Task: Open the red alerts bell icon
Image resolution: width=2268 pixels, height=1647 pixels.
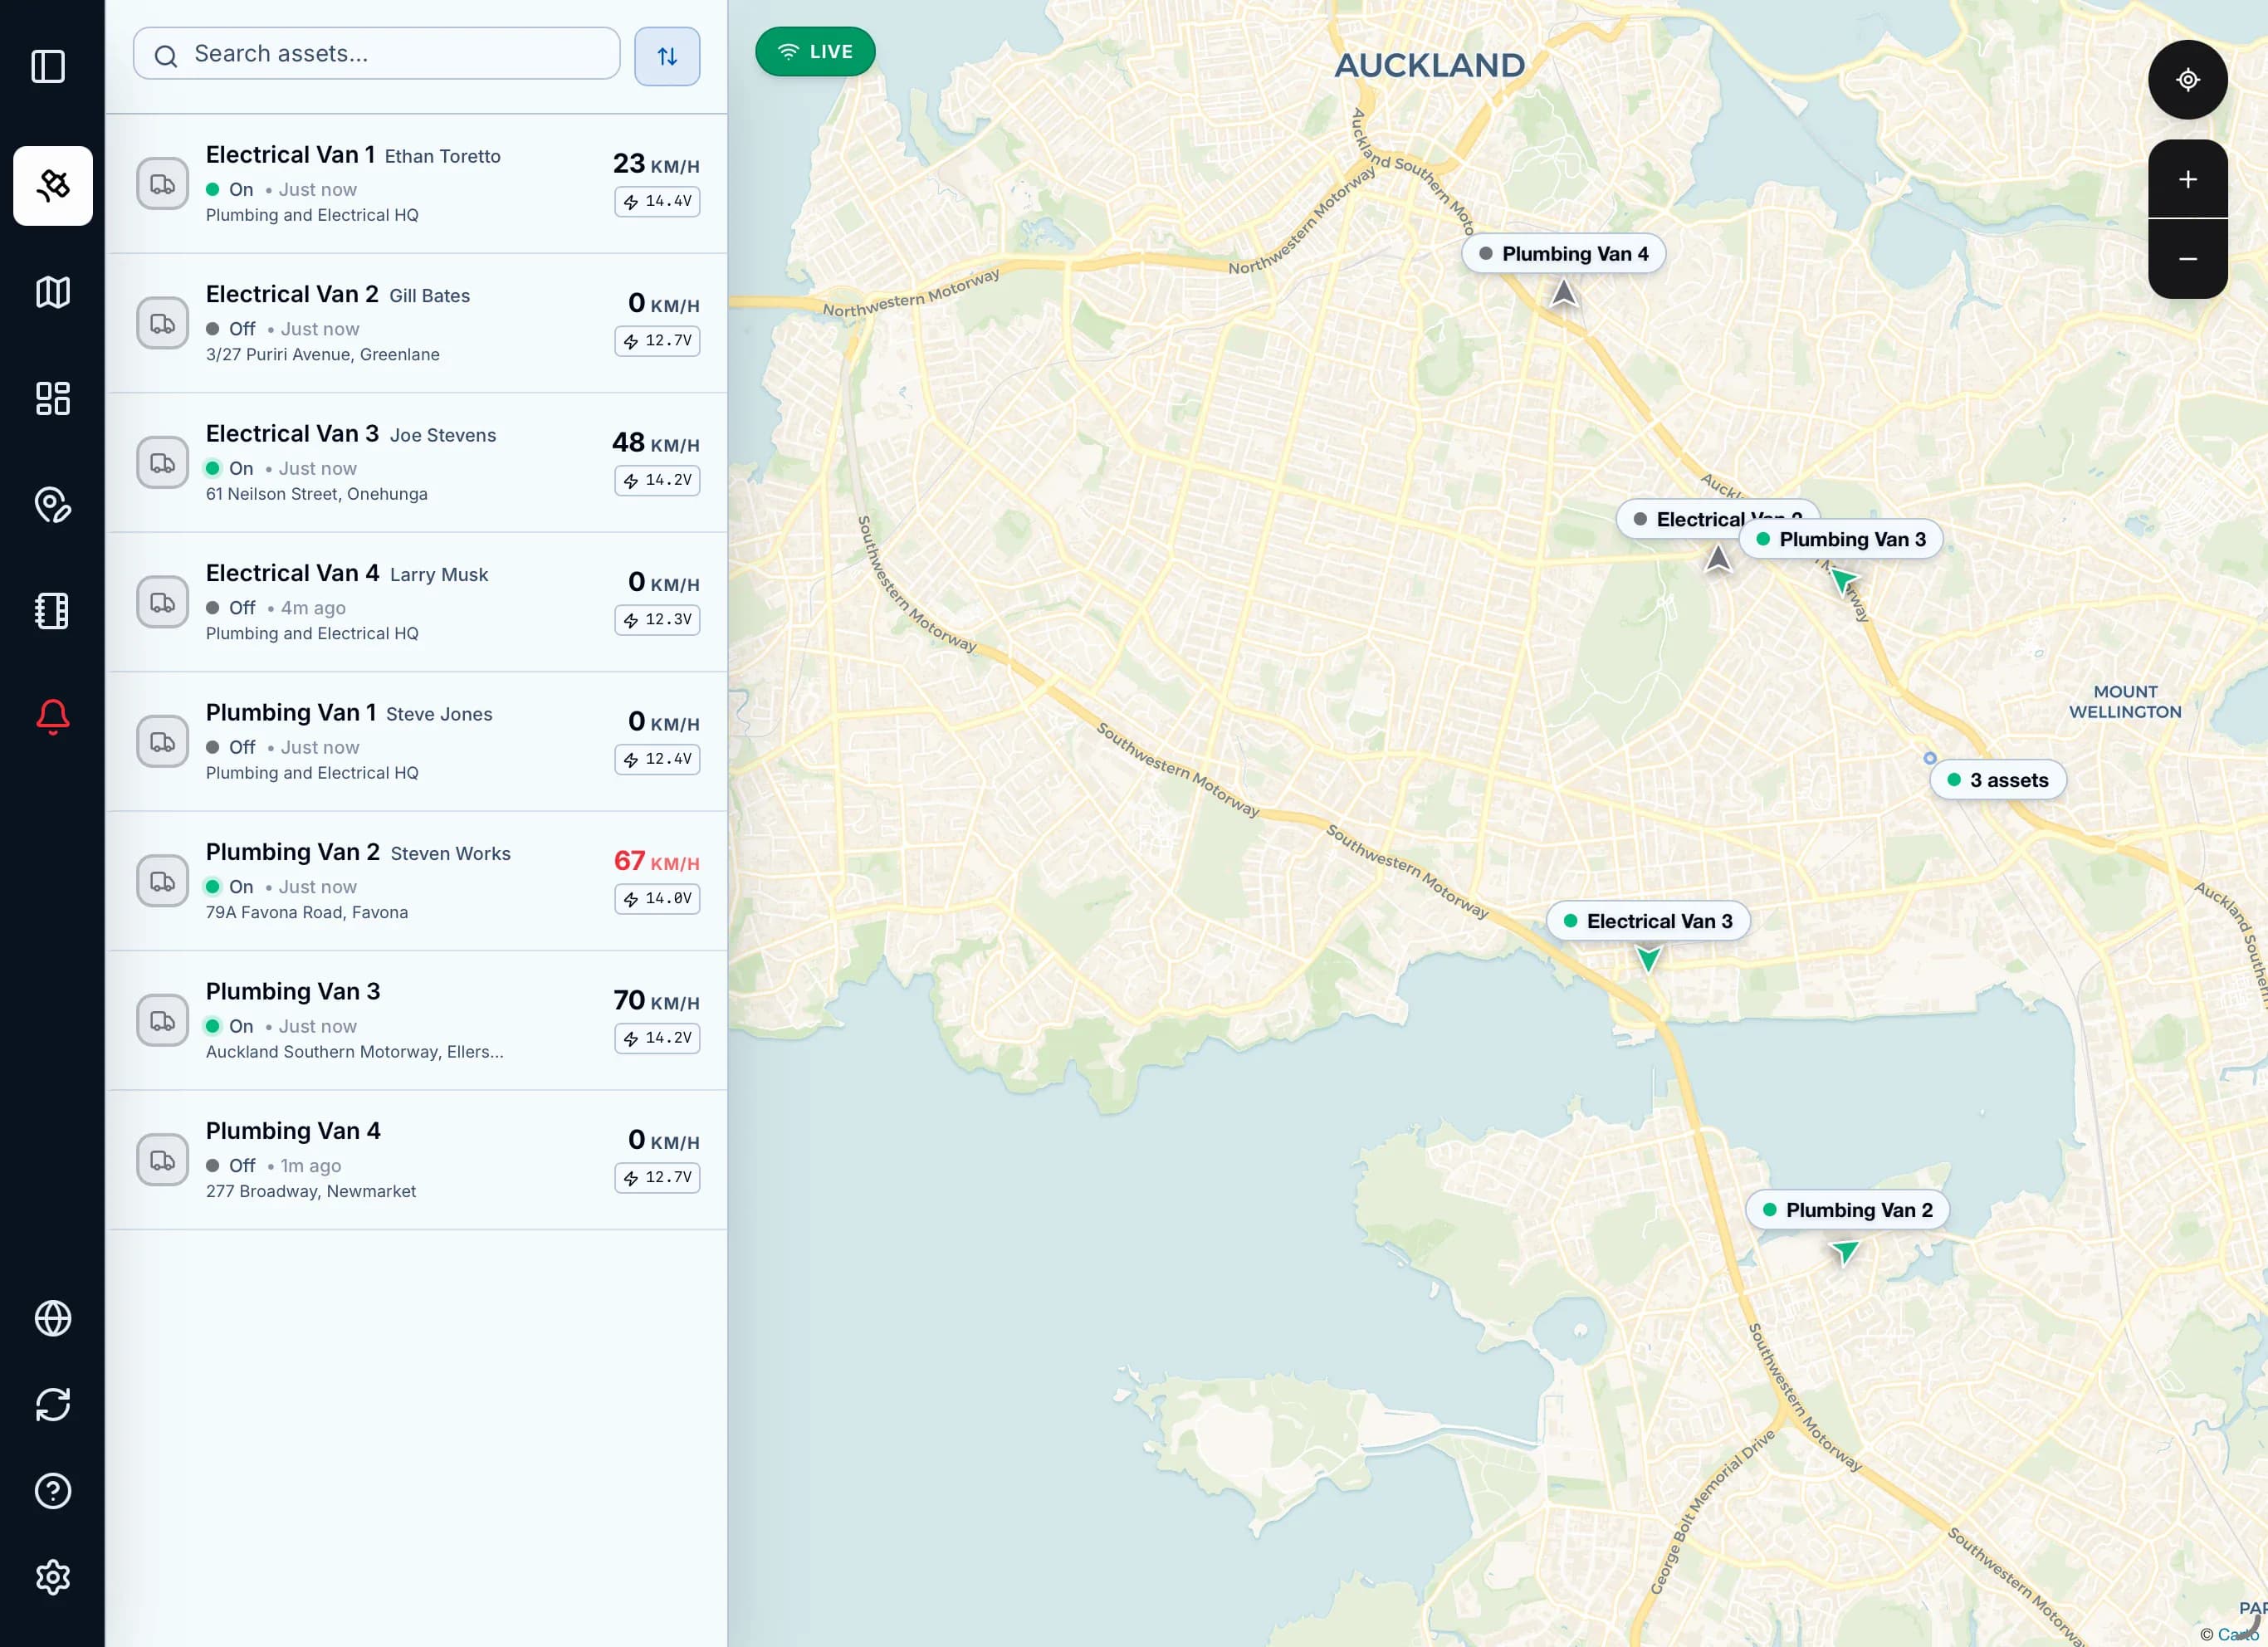Action: coord(53,716)
